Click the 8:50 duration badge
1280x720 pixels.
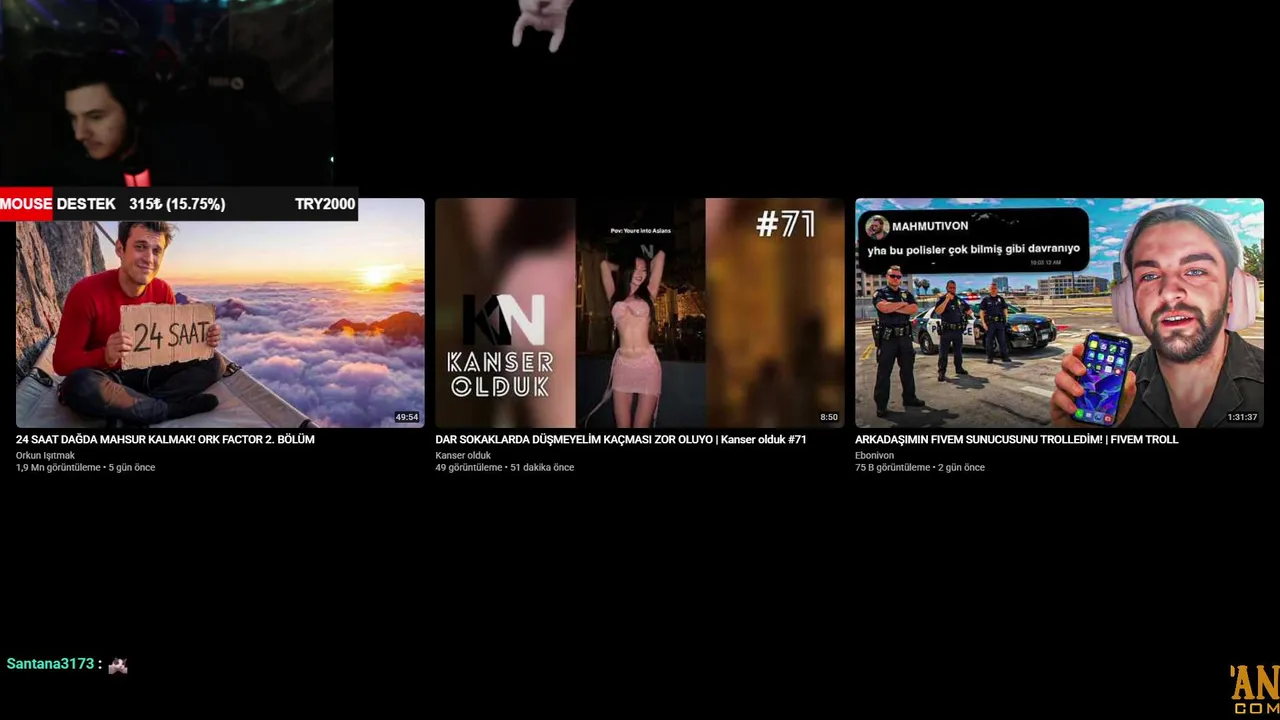(x=829, y=417)
